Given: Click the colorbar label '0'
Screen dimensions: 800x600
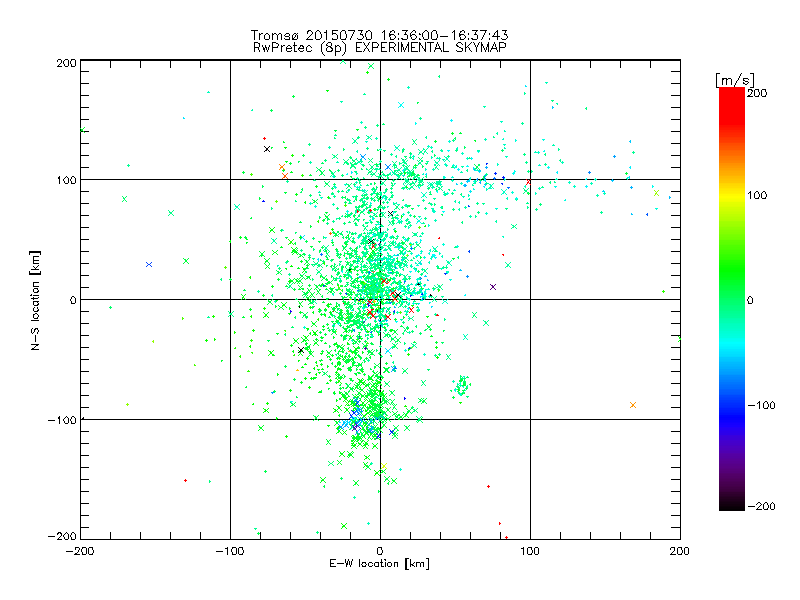Looking at the screenshot, I should 750,300.
